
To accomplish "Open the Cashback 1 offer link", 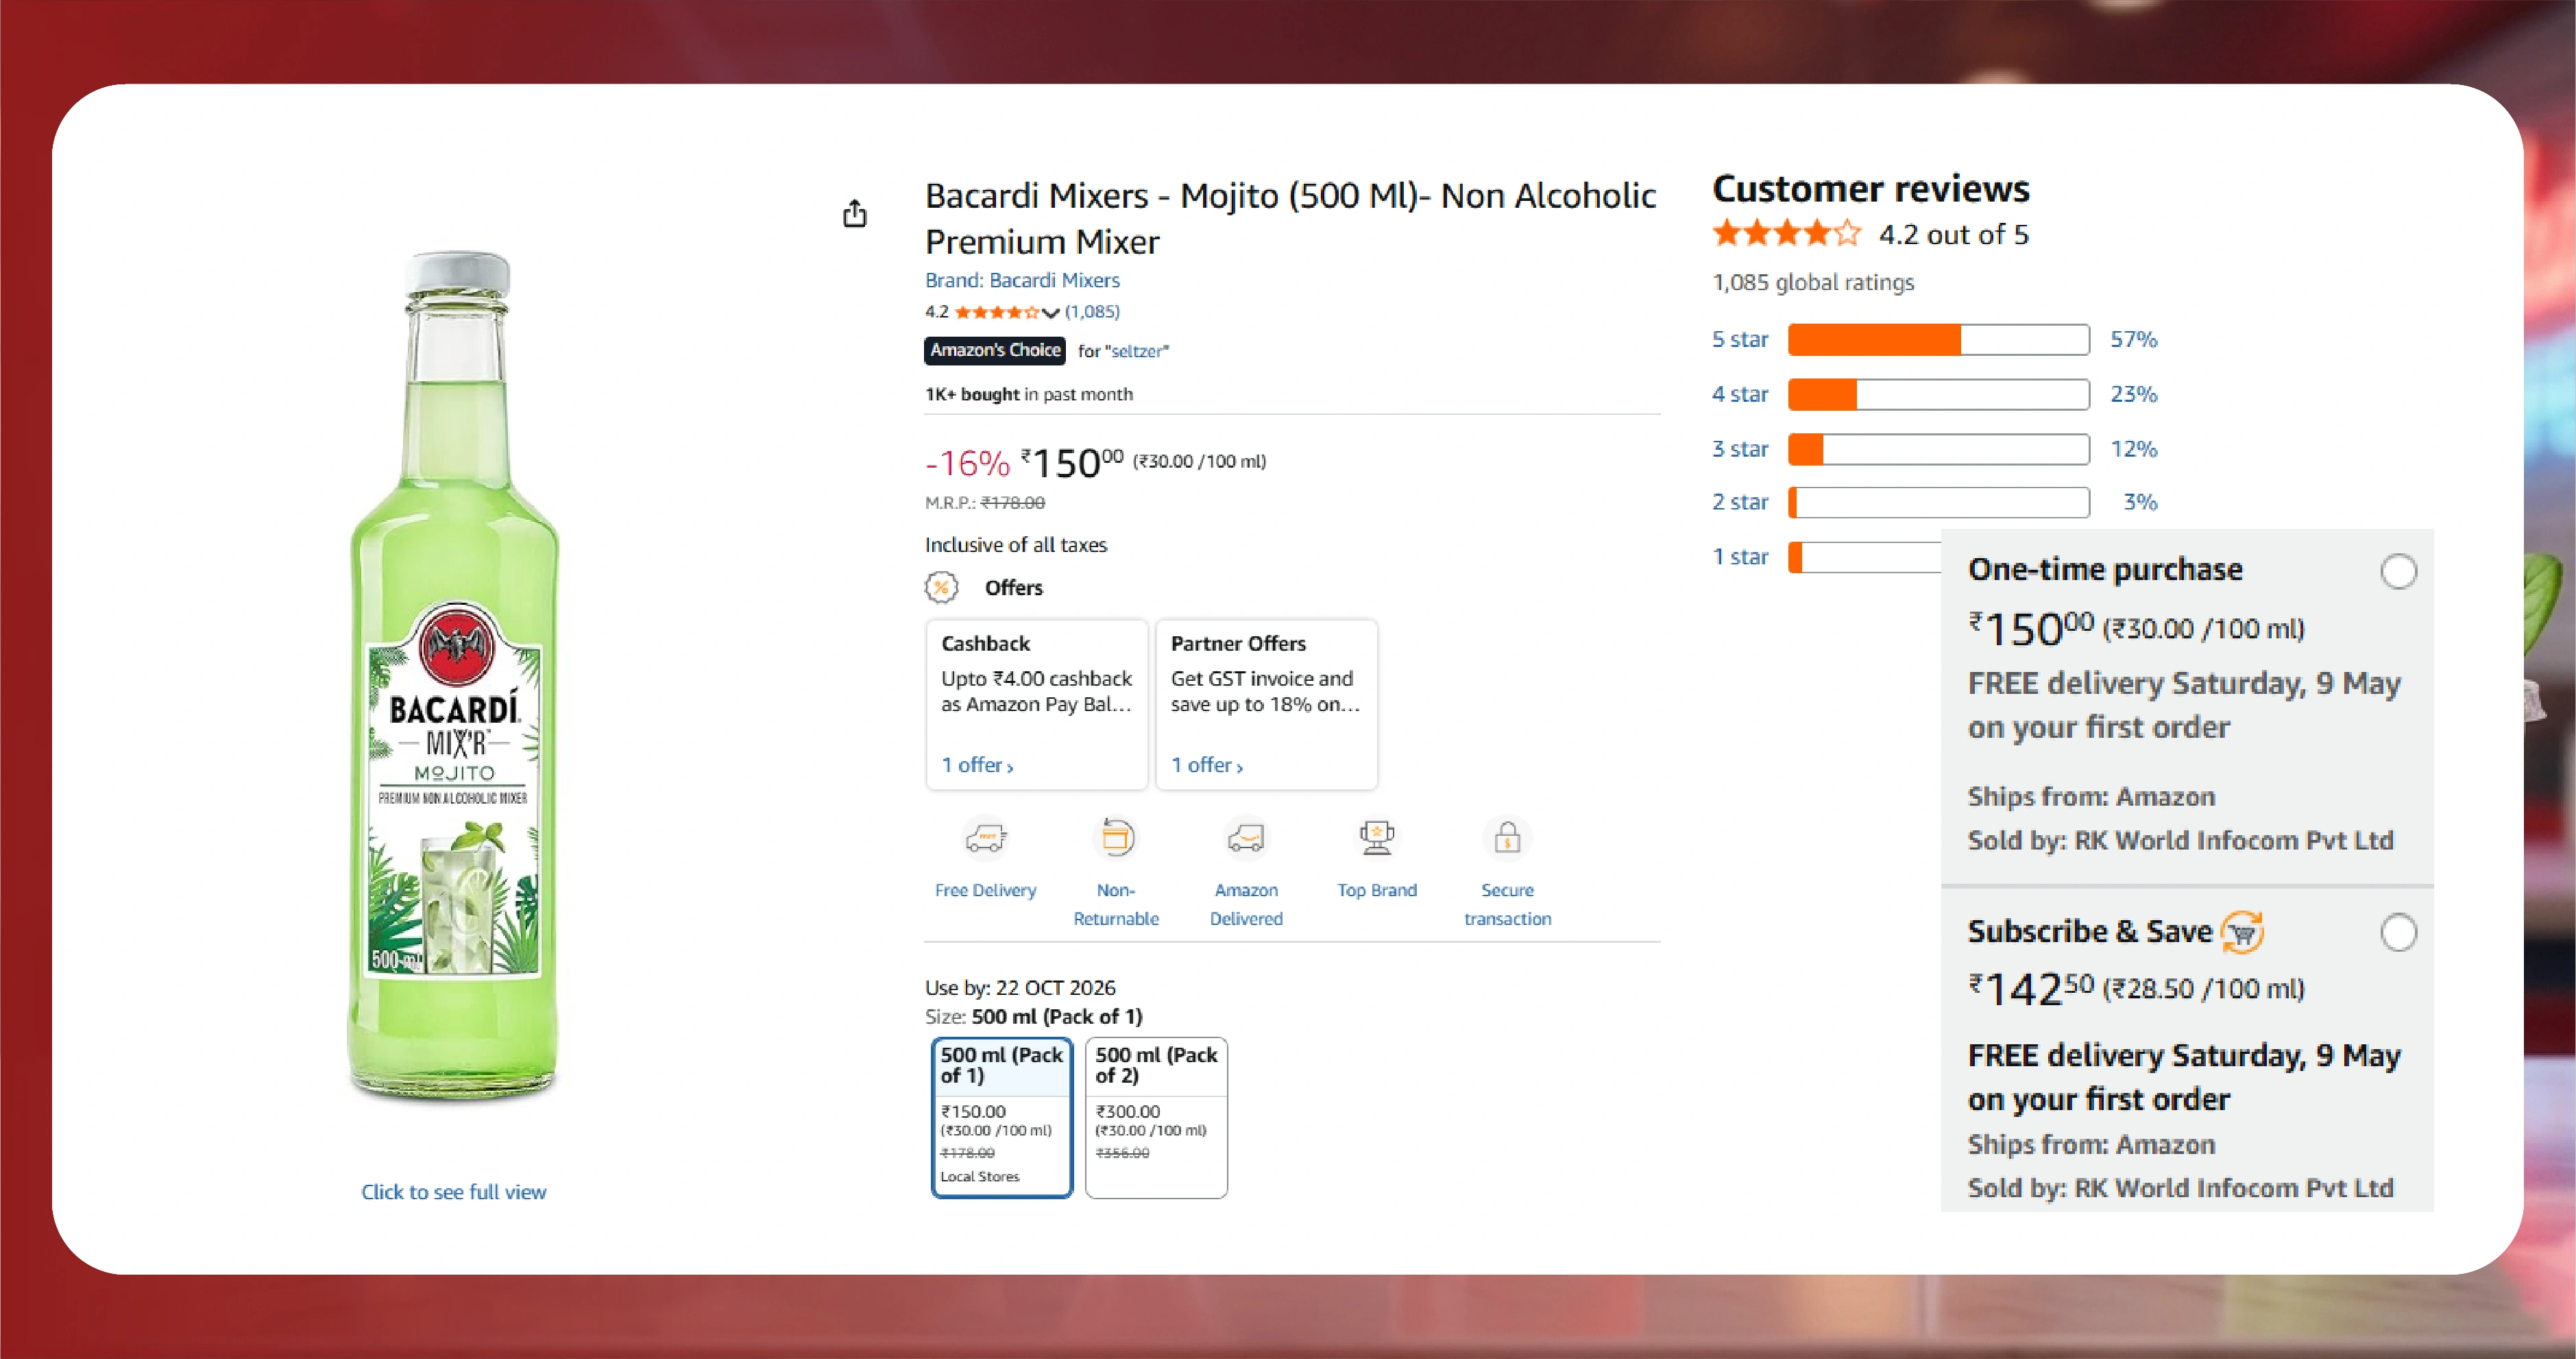I will point(977,765).
